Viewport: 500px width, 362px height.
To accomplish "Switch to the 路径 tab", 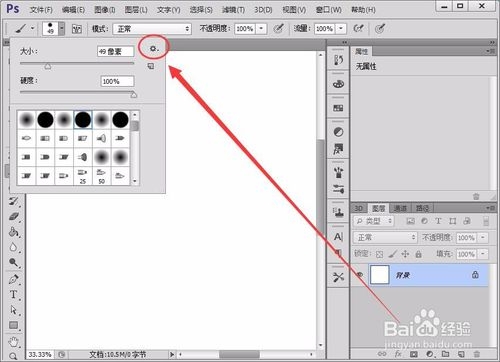I will (x=422, y=208).
